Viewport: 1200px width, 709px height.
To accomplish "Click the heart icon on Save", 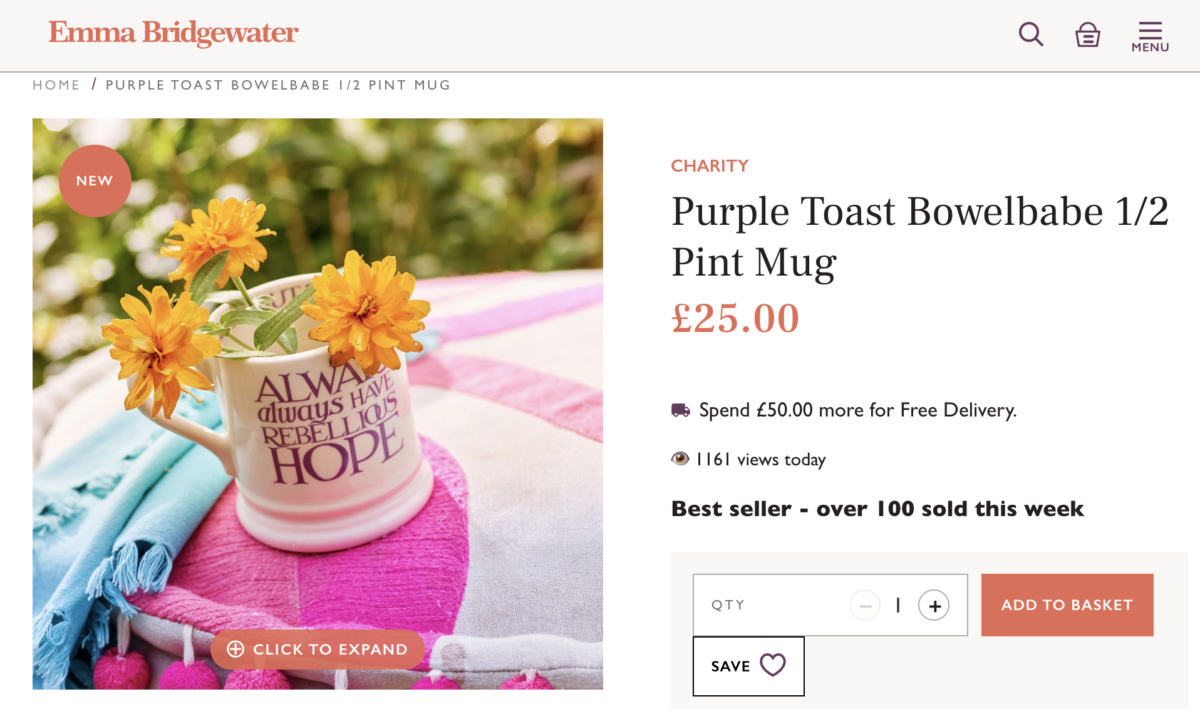I will pyautogui.click(x=773, y=665).
